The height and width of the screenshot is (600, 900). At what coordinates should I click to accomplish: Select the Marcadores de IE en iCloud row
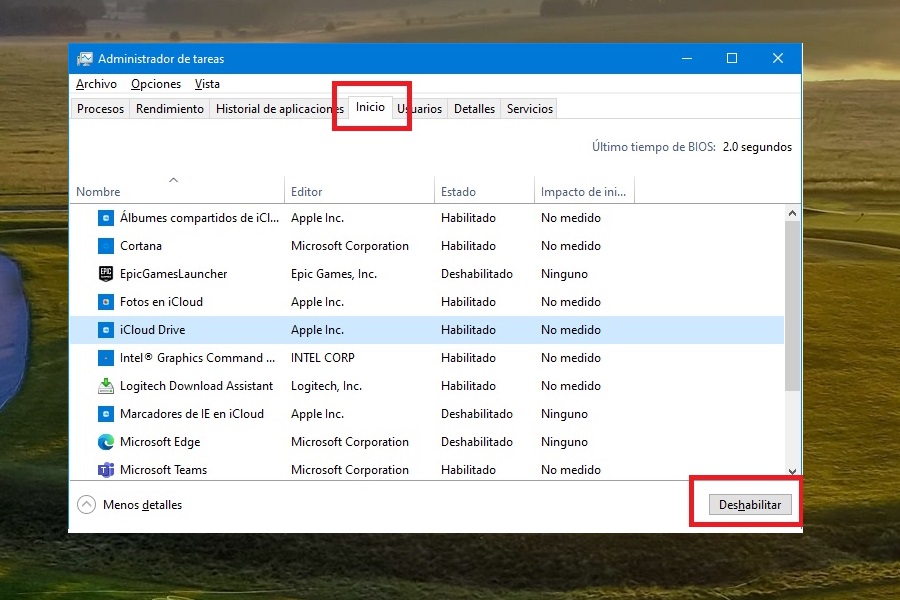(300, 413)
